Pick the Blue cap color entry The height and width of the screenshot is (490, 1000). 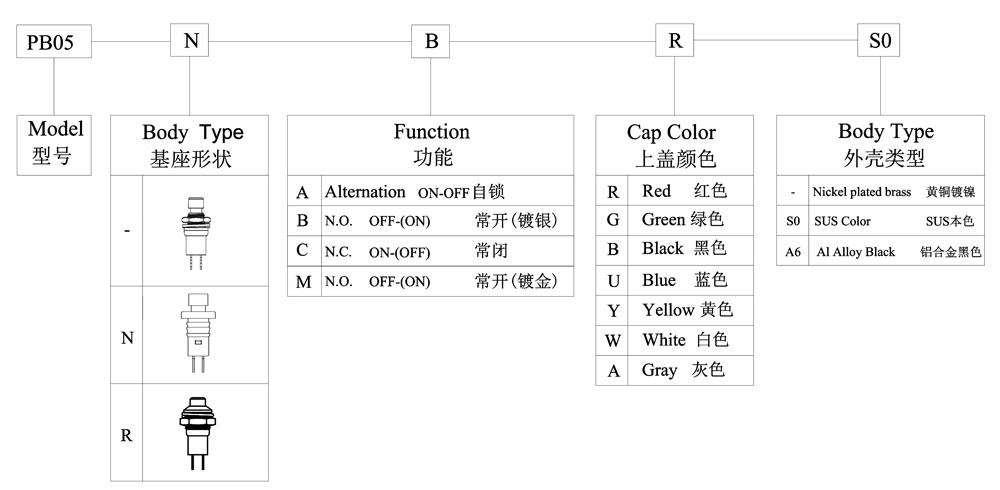674,280
